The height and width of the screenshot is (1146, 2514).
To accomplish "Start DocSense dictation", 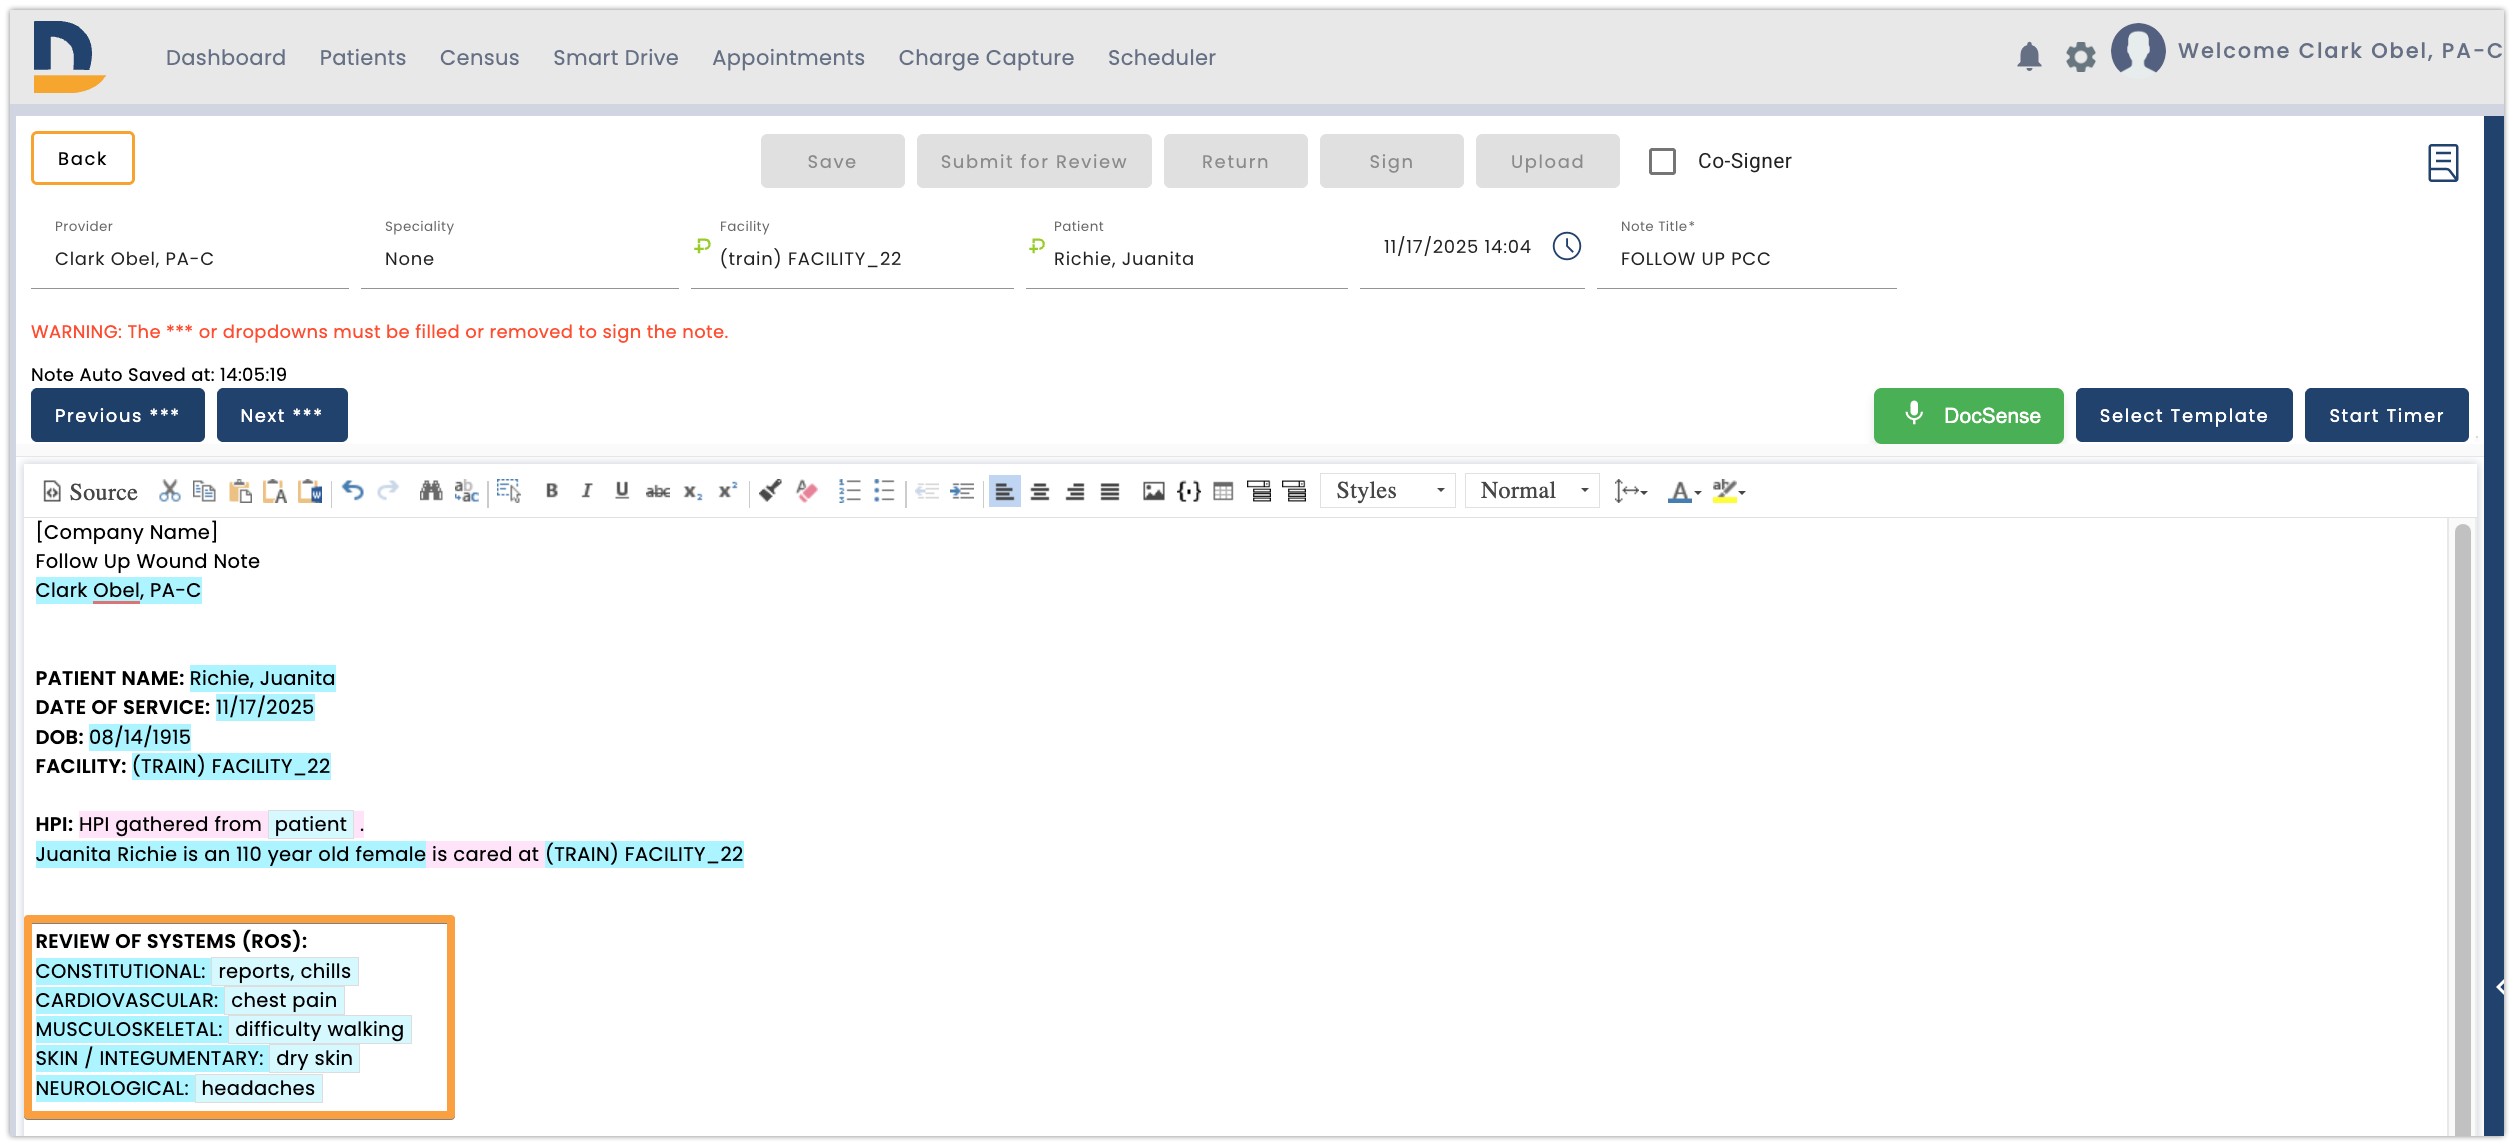I will click(x=1968, y=415).
